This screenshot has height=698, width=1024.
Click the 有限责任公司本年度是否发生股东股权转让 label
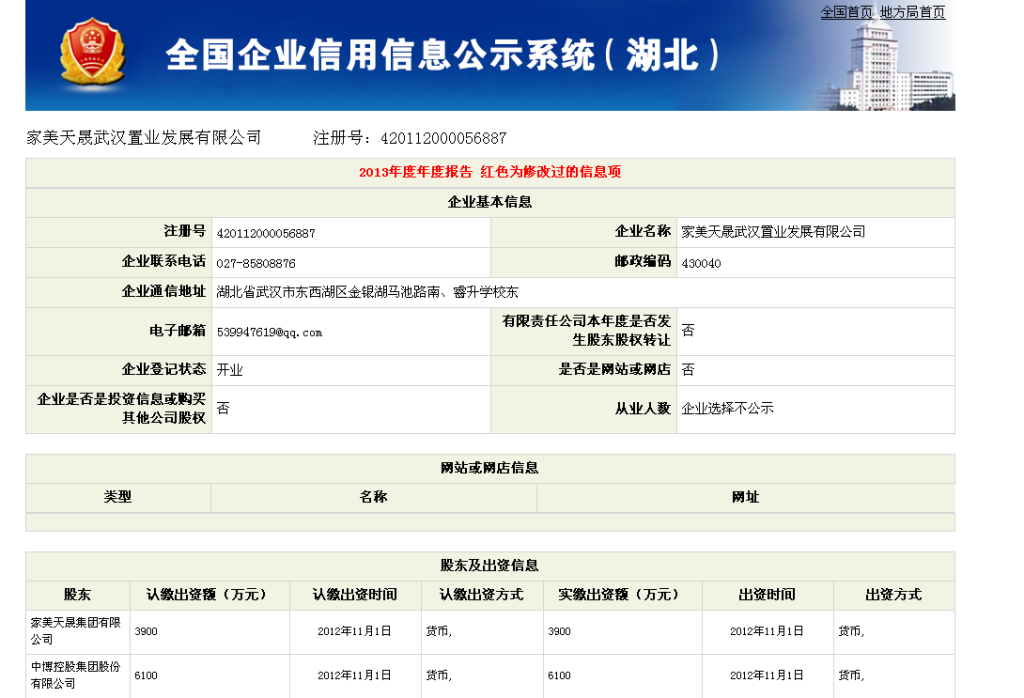coord(586,330)
